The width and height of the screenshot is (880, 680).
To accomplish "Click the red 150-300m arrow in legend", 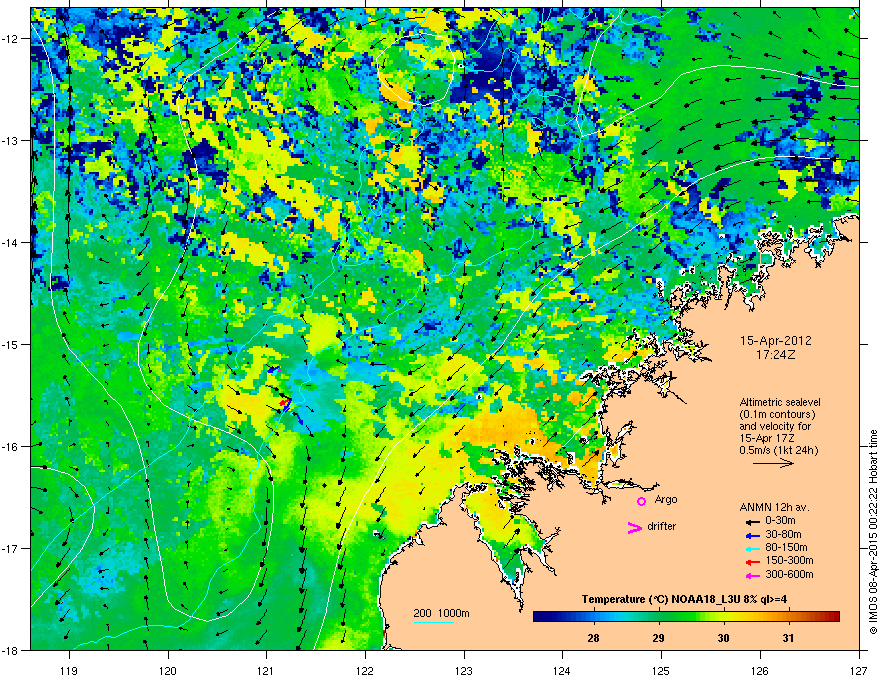I will click(752, 562).
